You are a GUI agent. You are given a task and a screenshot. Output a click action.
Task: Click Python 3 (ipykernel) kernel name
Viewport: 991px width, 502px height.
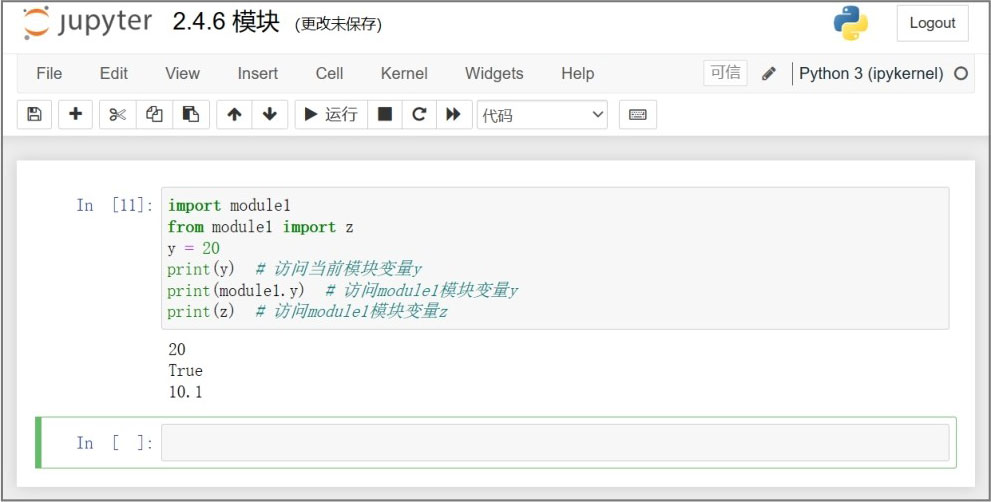coord(871,74)
